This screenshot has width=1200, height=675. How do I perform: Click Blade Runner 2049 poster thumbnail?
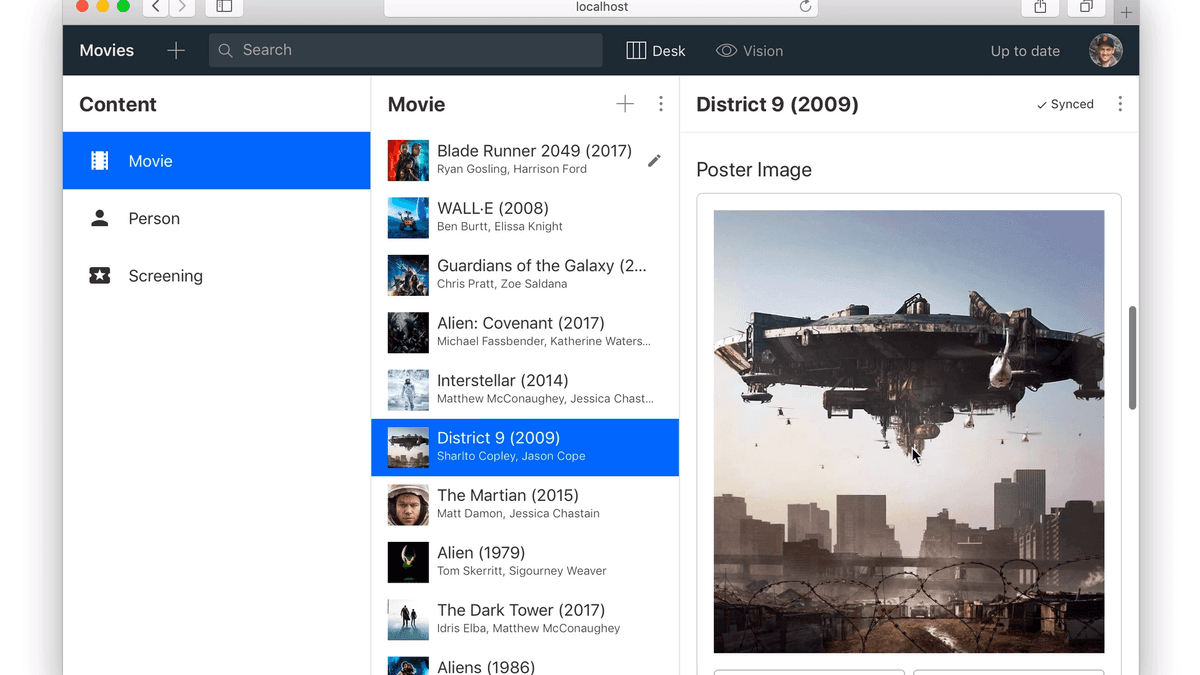click(408, 160)
